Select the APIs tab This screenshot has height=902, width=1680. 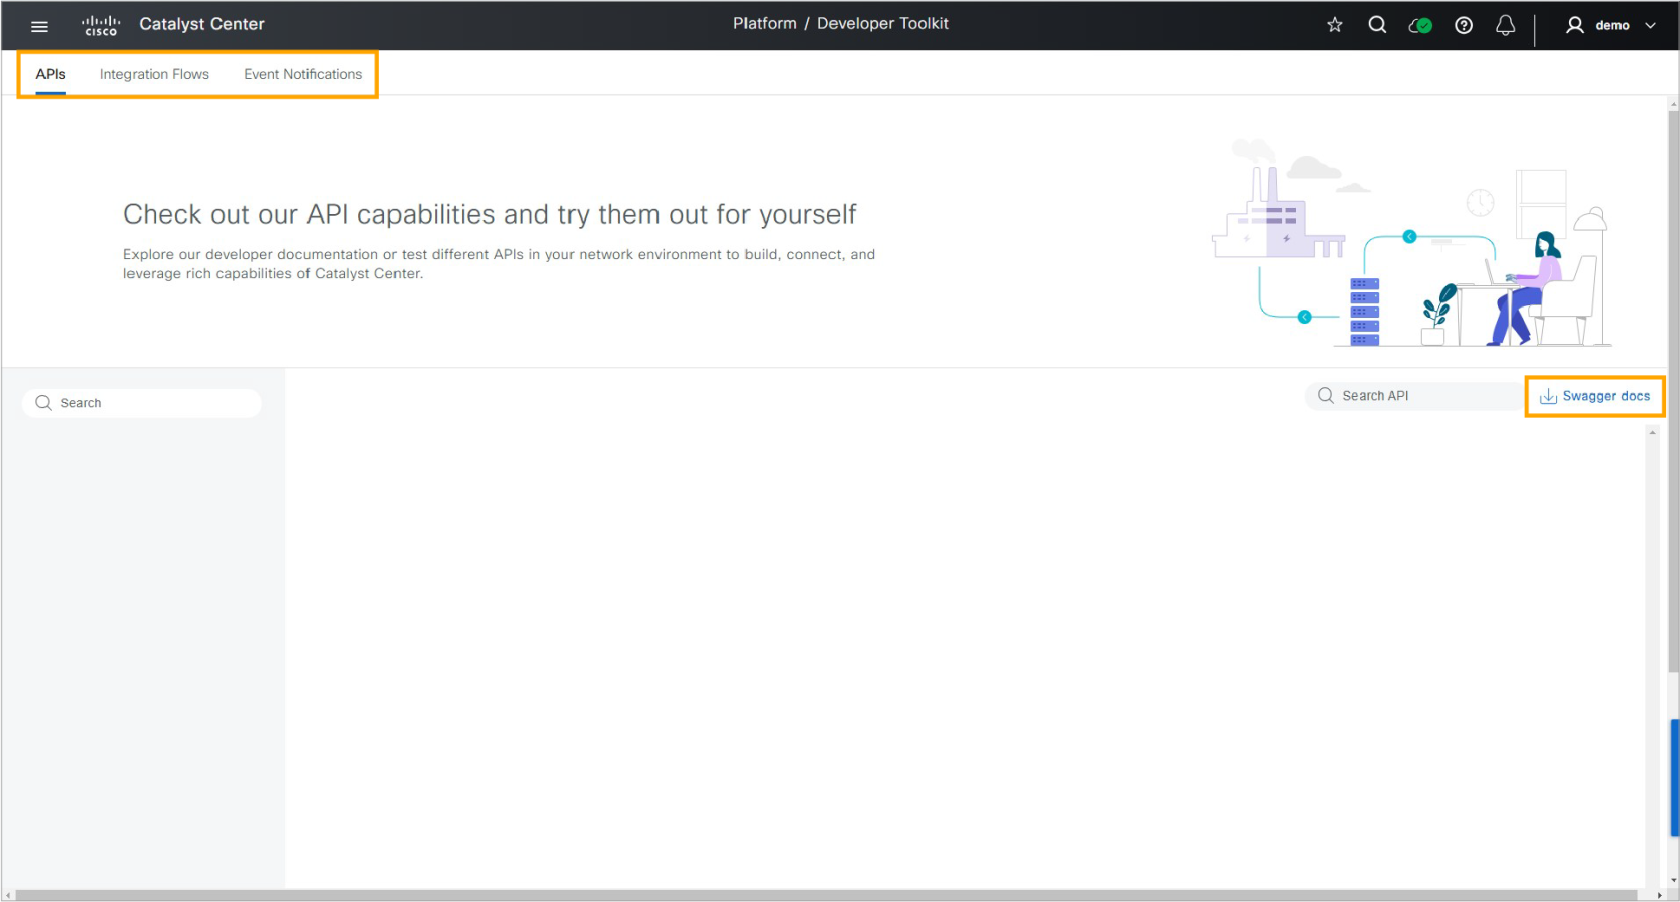point(50,74)
